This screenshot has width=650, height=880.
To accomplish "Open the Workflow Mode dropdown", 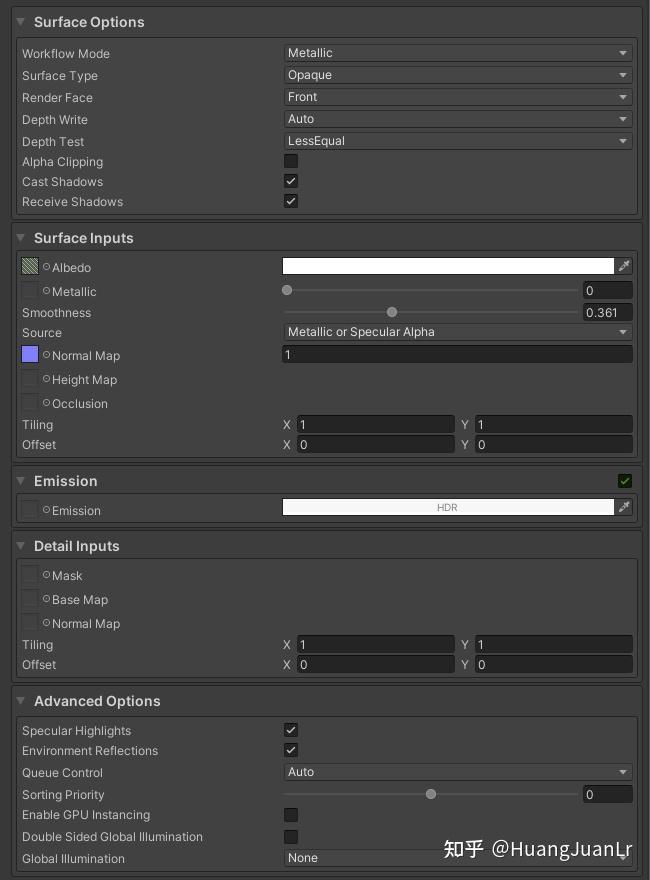I will 457,53.
